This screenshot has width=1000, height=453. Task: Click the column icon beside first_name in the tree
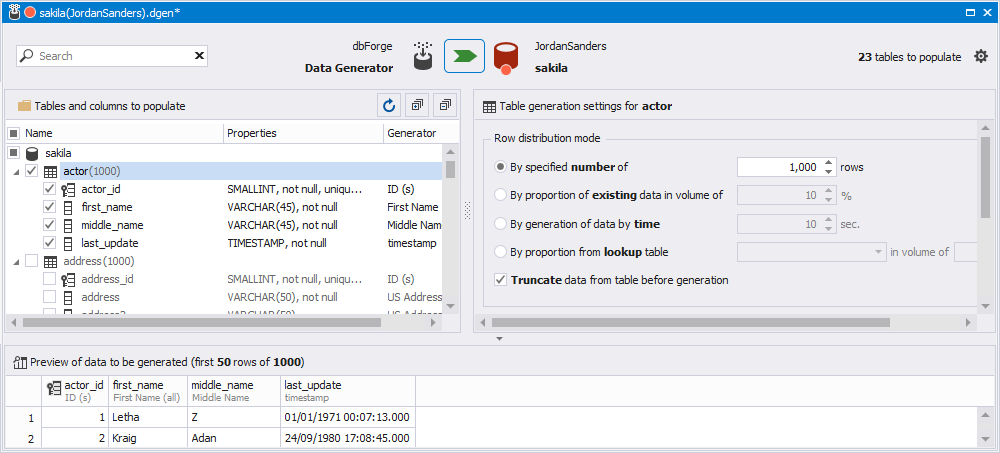(x=68, y=207)
